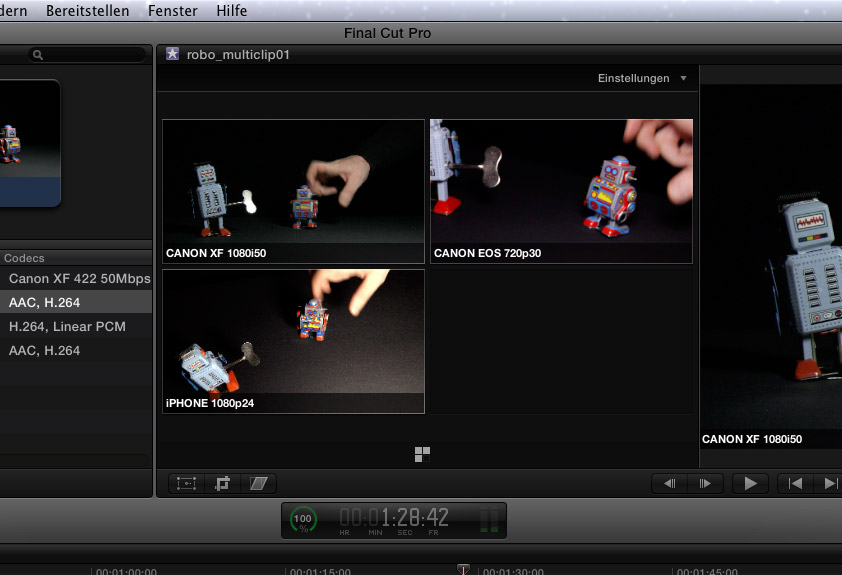Click the 100% background tasks indicator
Viewport: 842px width, 575px height.
click(x=303, y=520)
